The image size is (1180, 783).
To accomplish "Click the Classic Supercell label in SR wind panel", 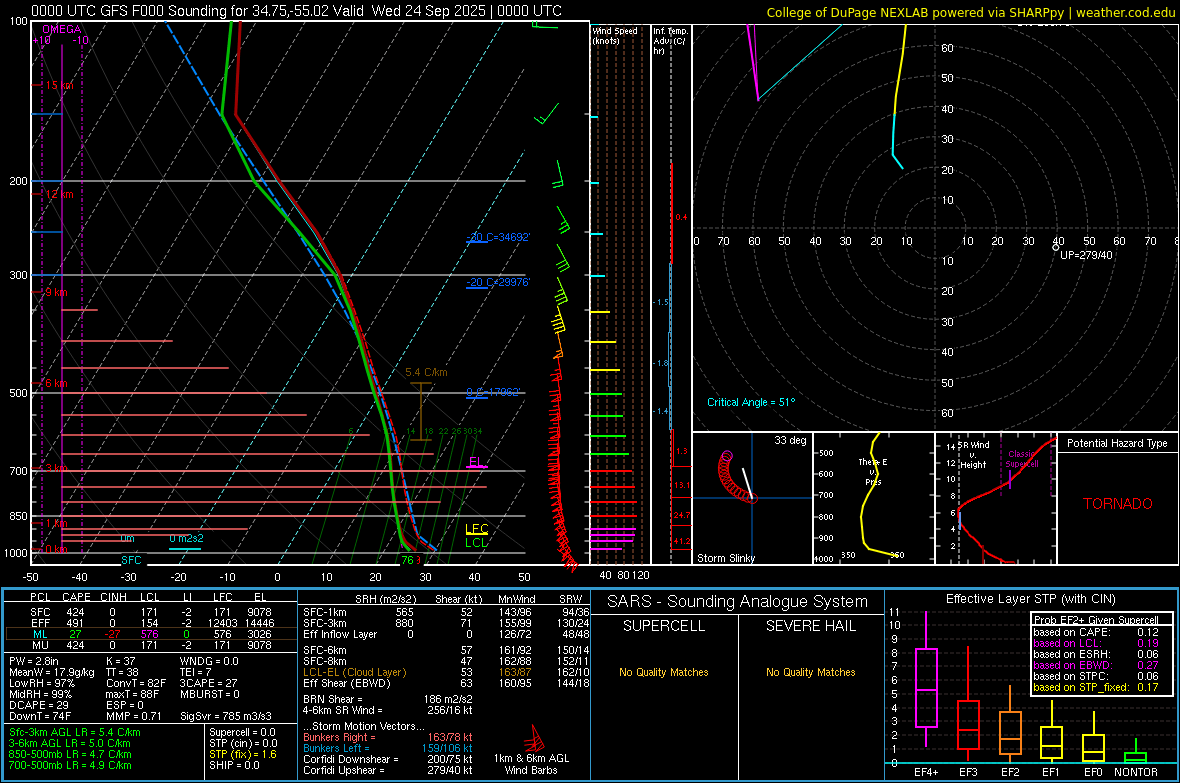I will [1022, 459].
